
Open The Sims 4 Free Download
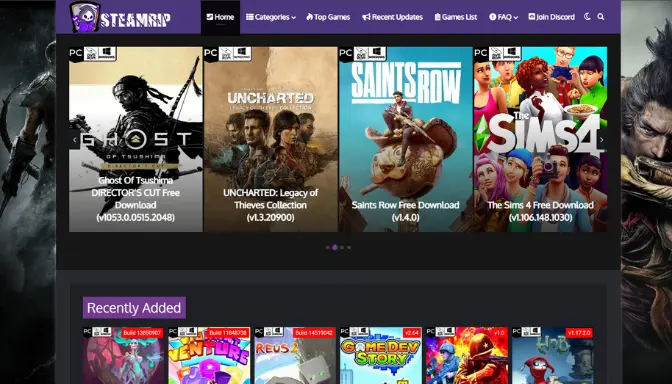(x=540, y=139)
